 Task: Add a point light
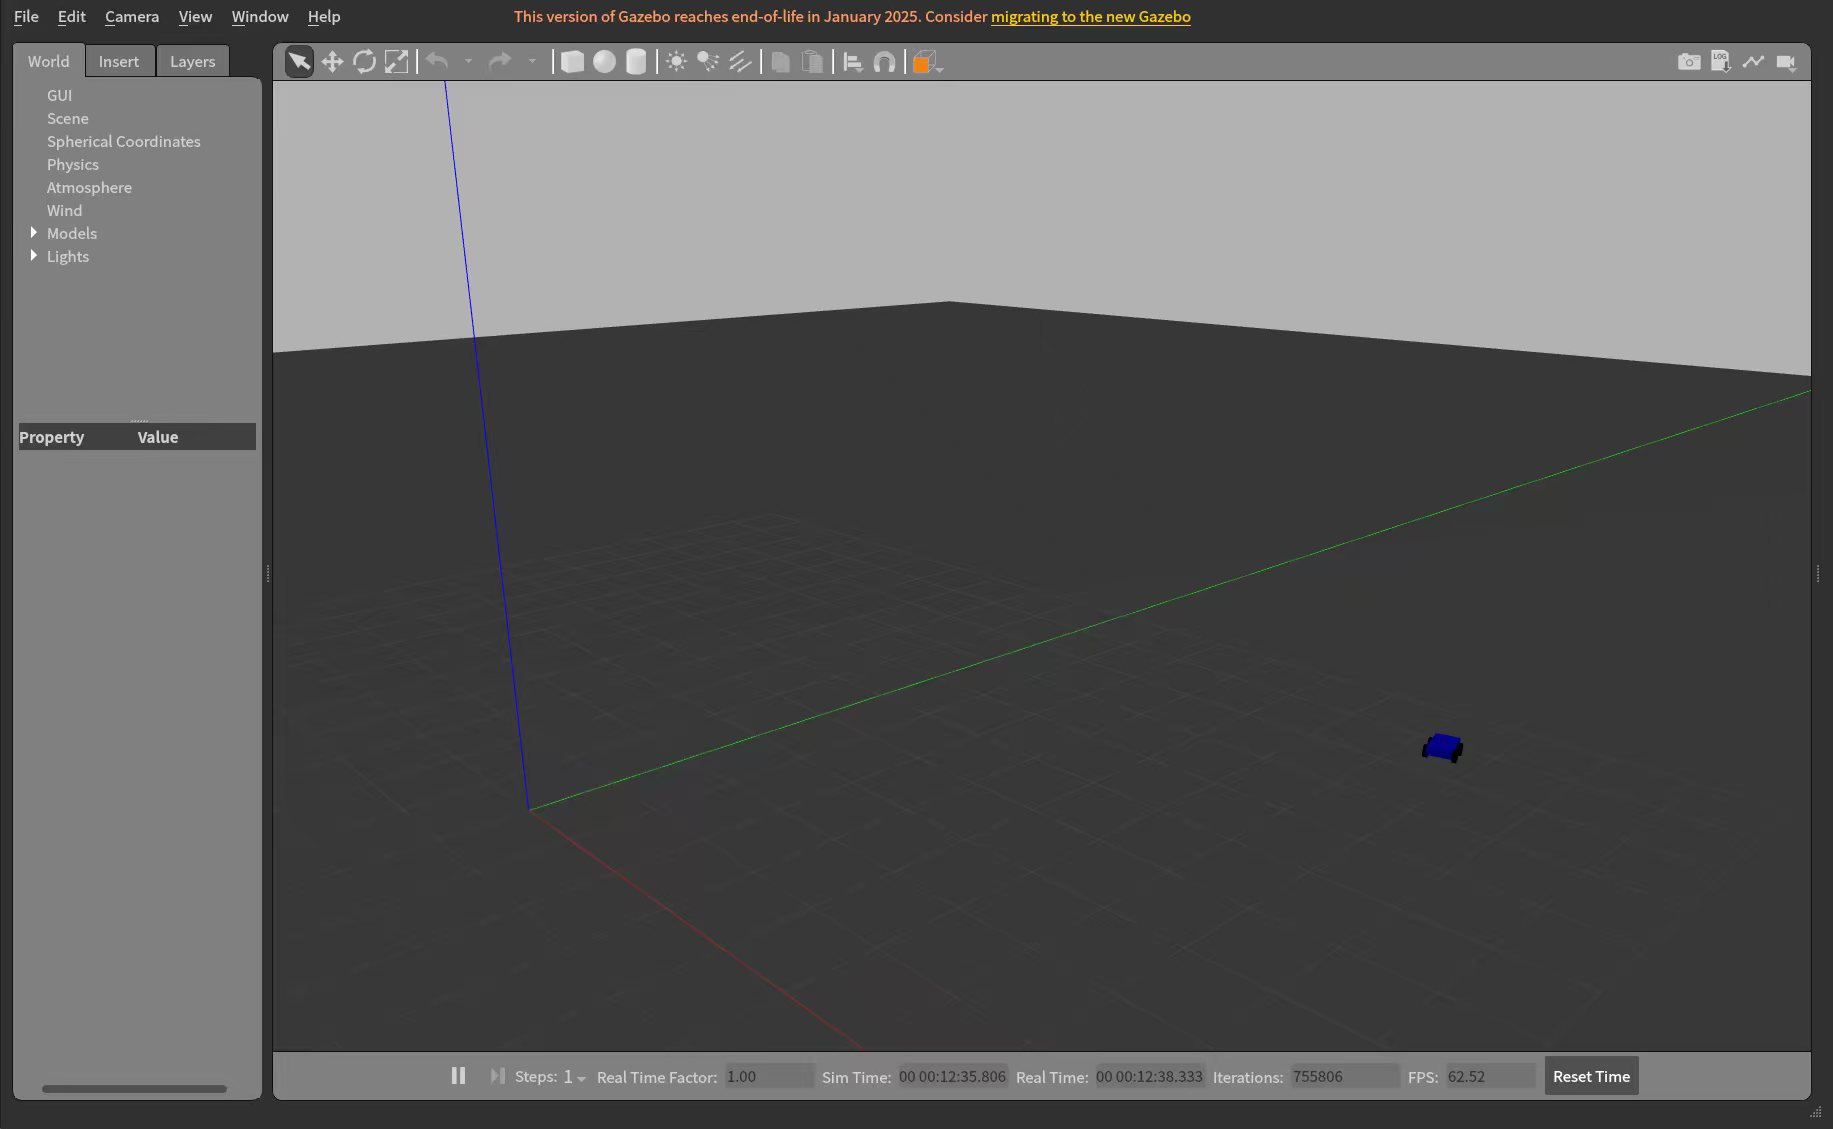click(676, 62)
